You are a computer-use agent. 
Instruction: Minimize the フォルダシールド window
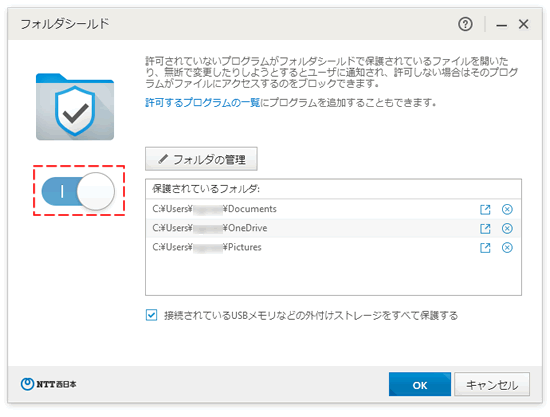point(501,25)
